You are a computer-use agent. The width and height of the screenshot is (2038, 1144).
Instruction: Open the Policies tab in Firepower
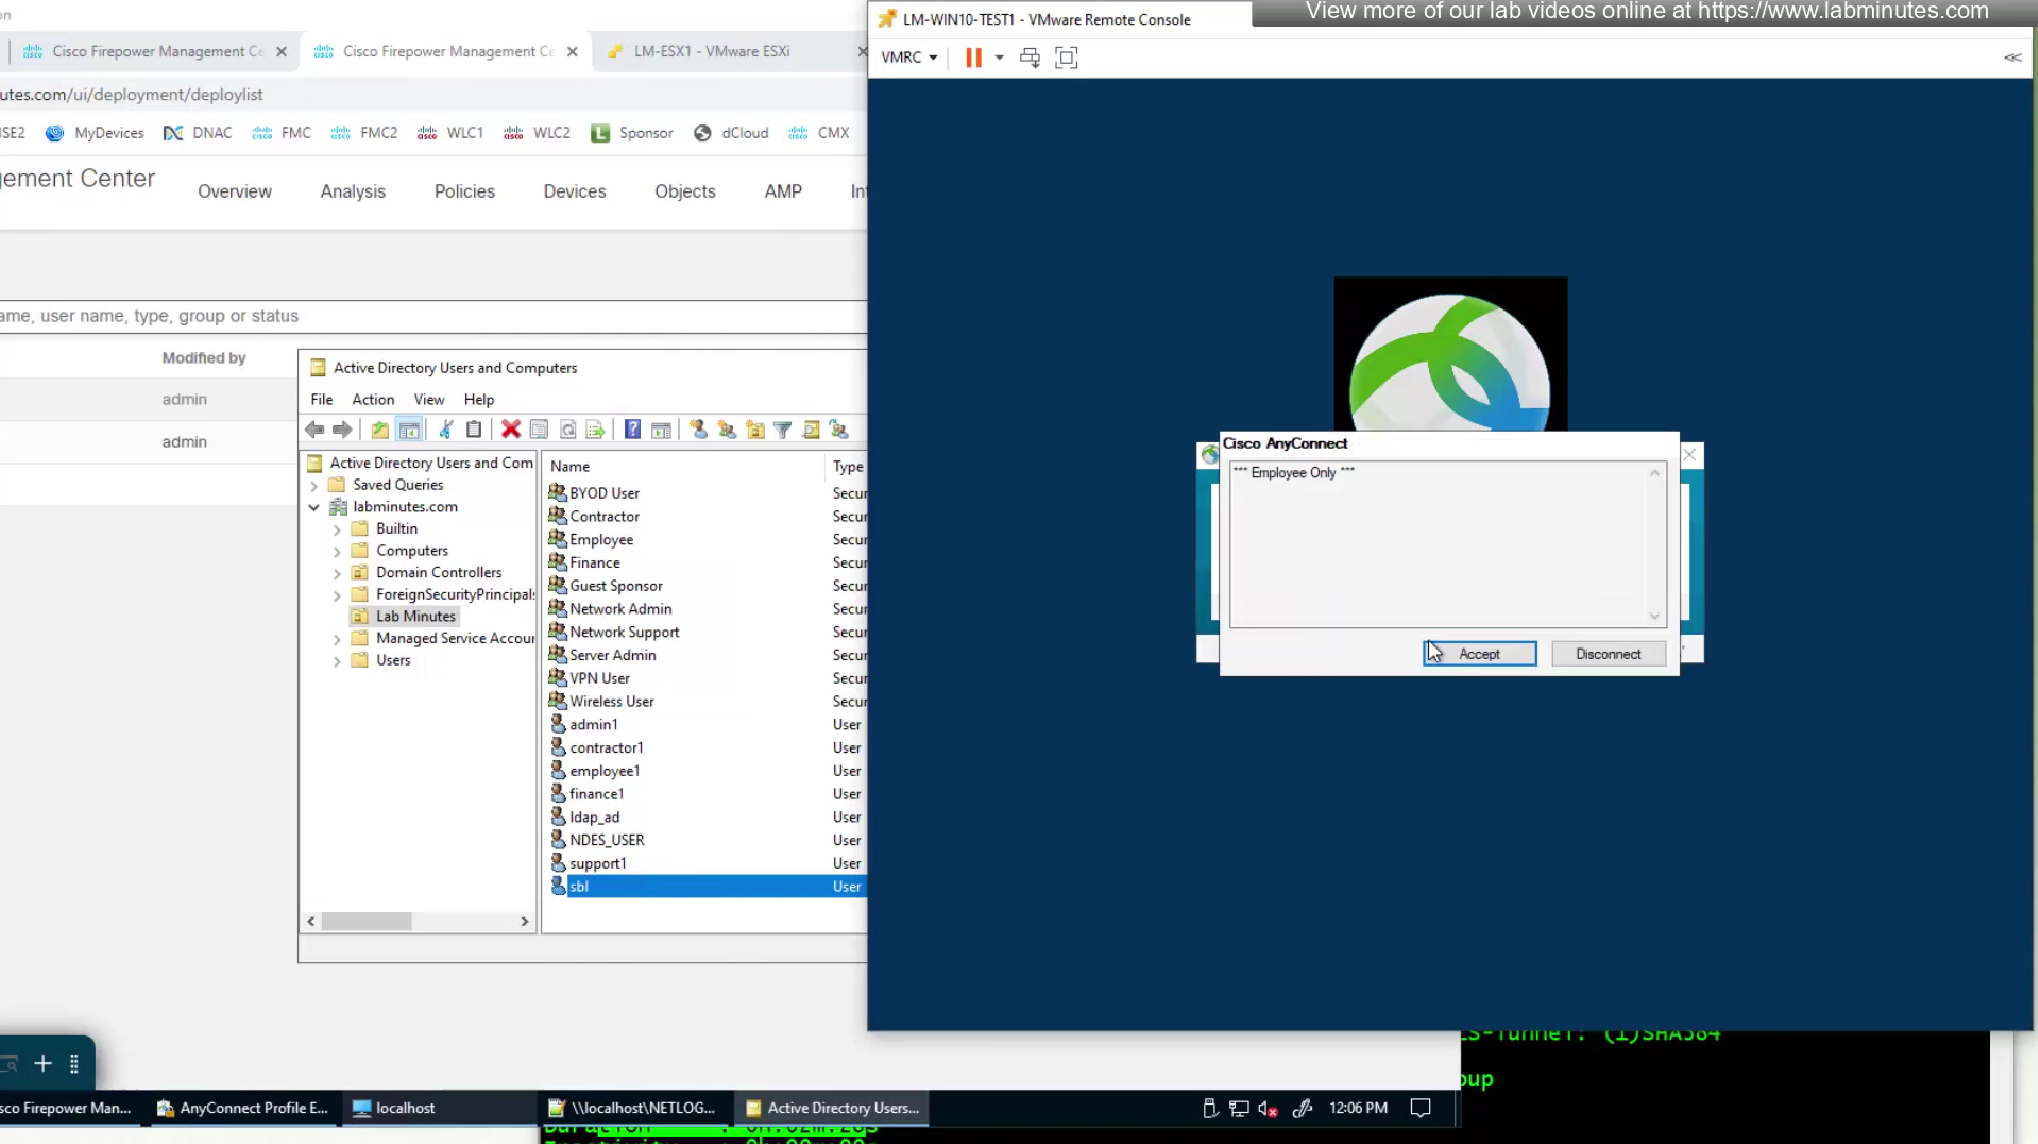pyautogui.click(x=464, y=191)
